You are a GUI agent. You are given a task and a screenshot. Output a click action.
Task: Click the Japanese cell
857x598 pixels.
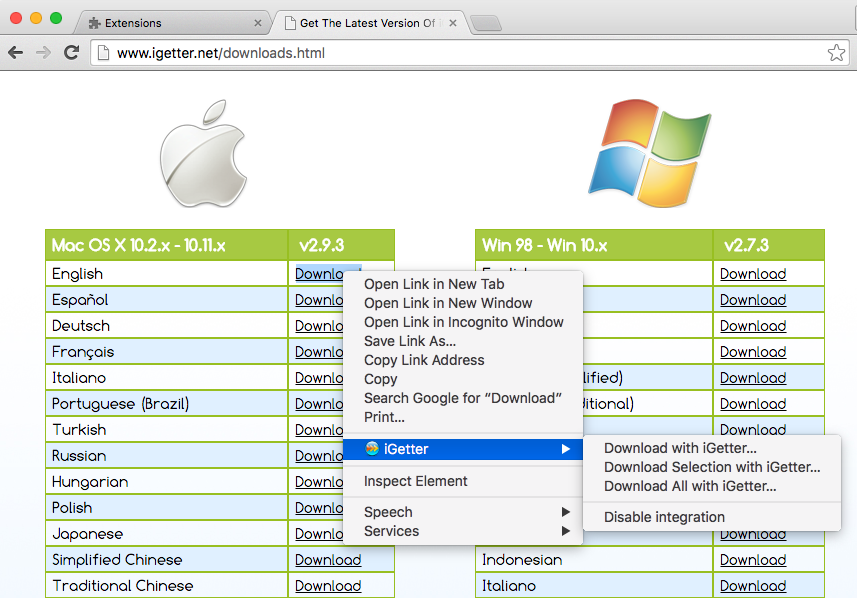point(167,534)
